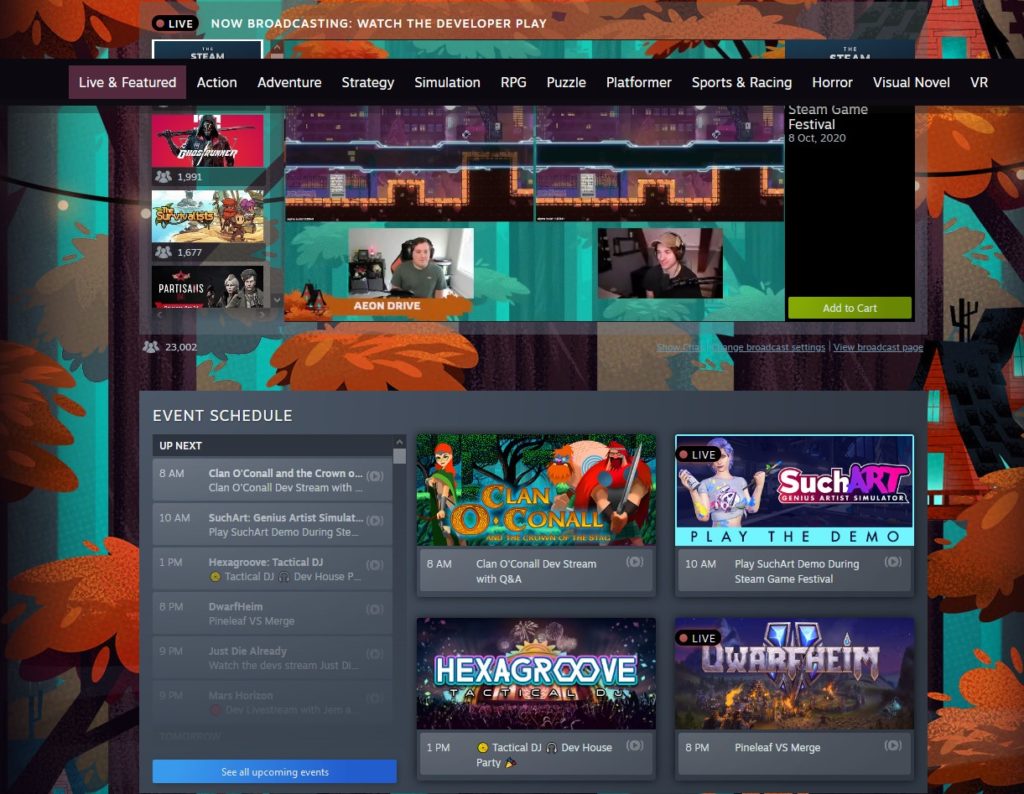Click the LIVE badge on the SuchArt card
The width and height of the screenshot is (1024, 794).
(698, 454)
